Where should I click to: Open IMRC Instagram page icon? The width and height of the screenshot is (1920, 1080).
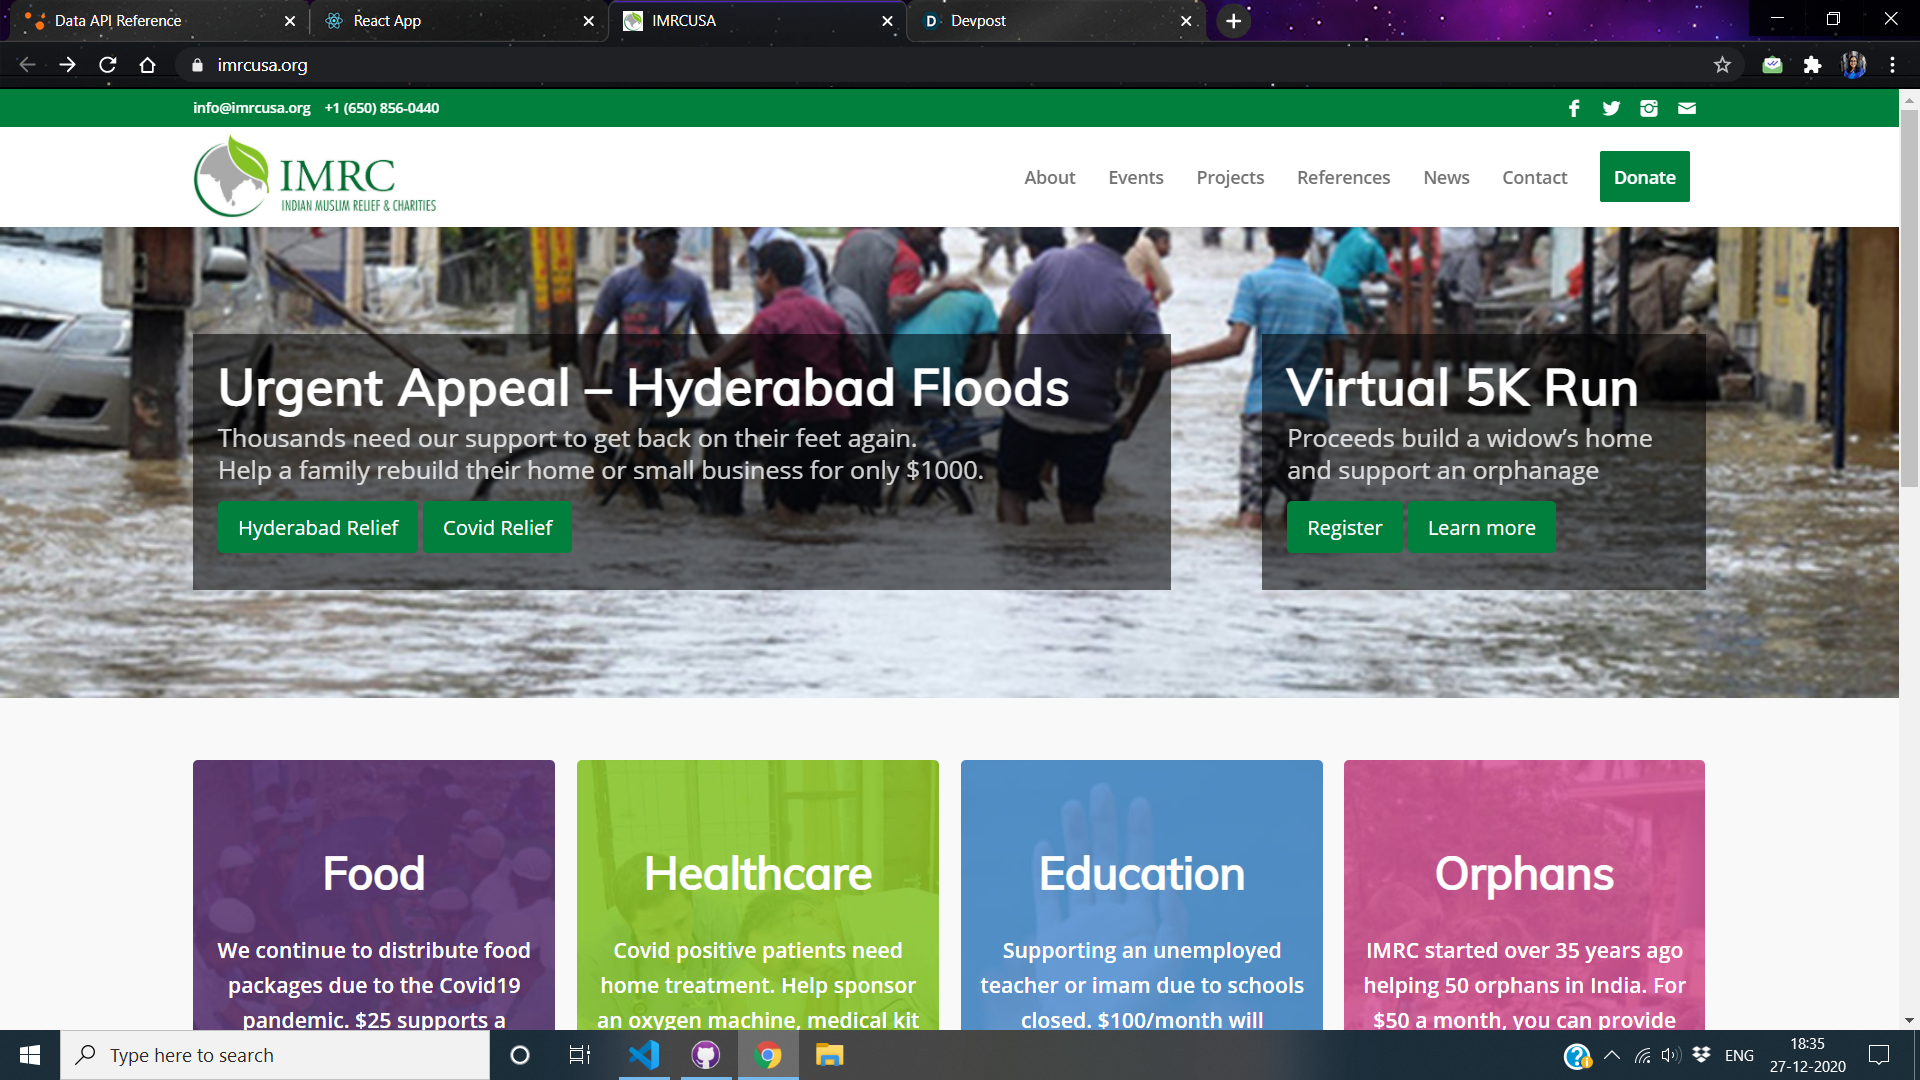pos(1649,108)
